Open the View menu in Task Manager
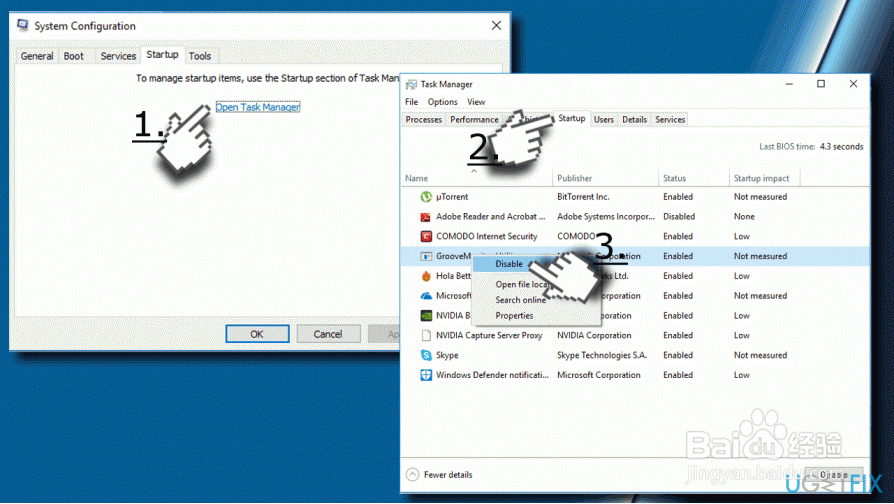894x504 pixels. [x=476, y=102]
